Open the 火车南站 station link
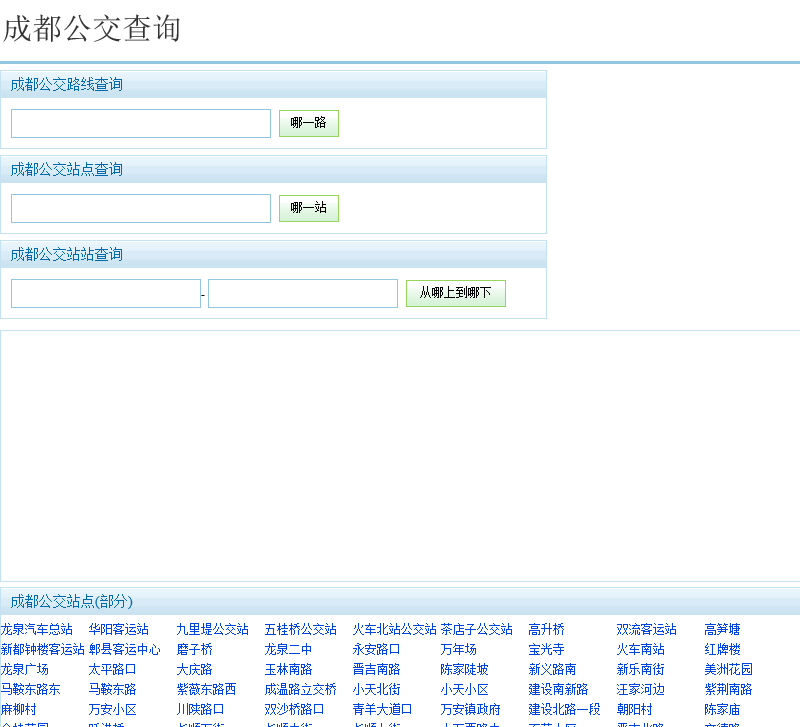This screenshot has width=800, height=727. pos(640,649)
